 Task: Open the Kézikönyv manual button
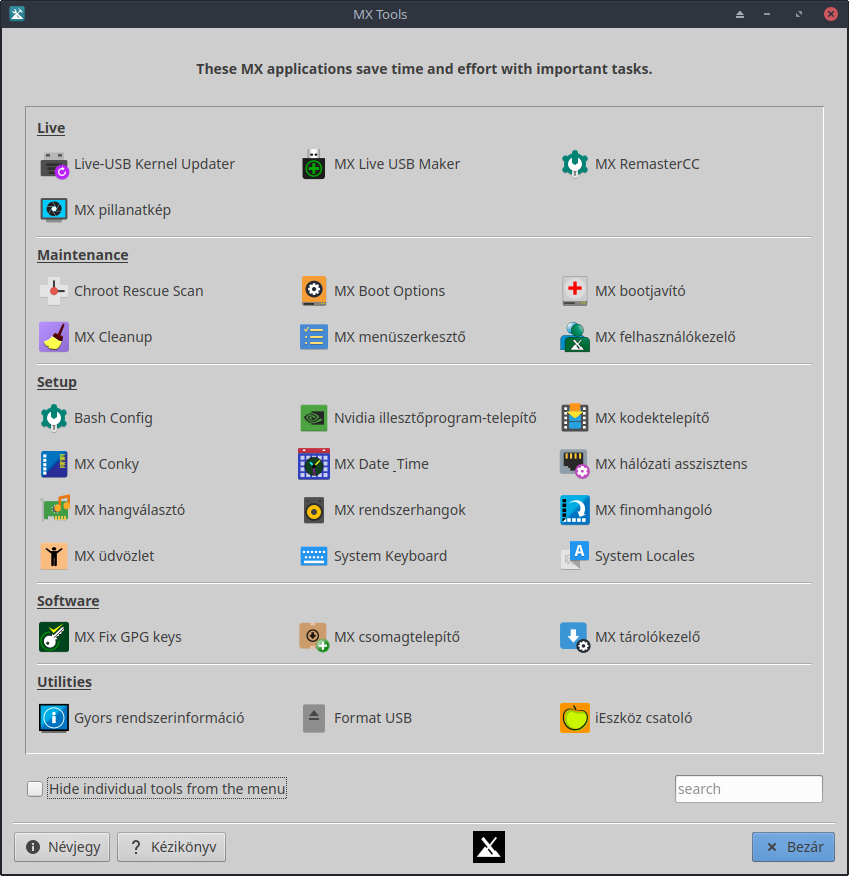point(171,847)
